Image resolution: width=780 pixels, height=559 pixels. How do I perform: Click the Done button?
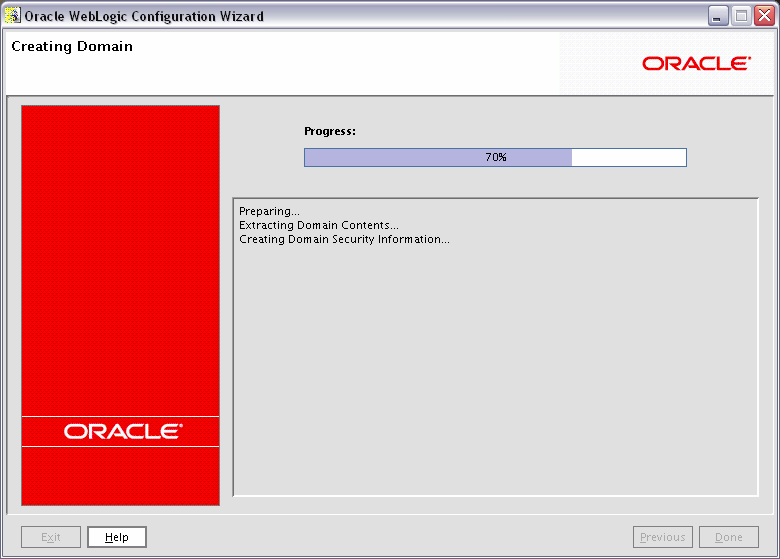pyautogui.click(x=729, y=537)
